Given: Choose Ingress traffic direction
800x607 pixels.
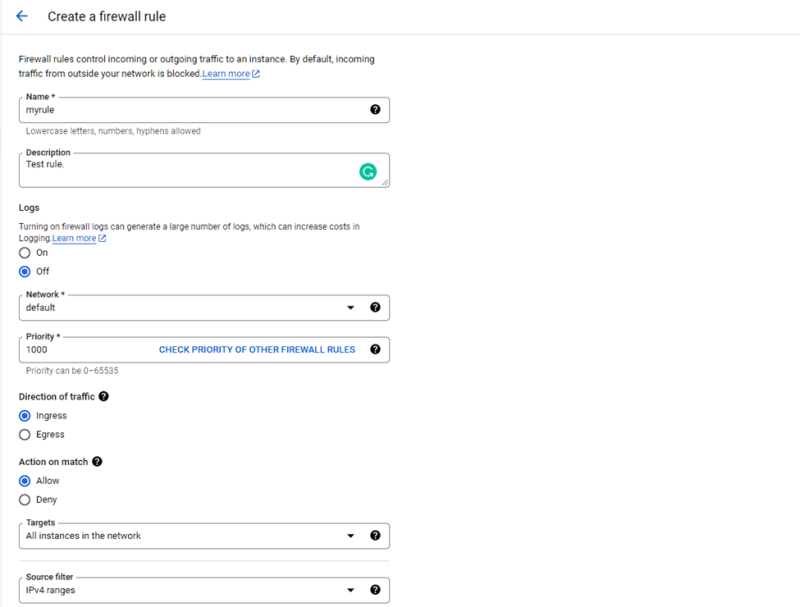Looking at the screenshot, I should click(24, 416).
